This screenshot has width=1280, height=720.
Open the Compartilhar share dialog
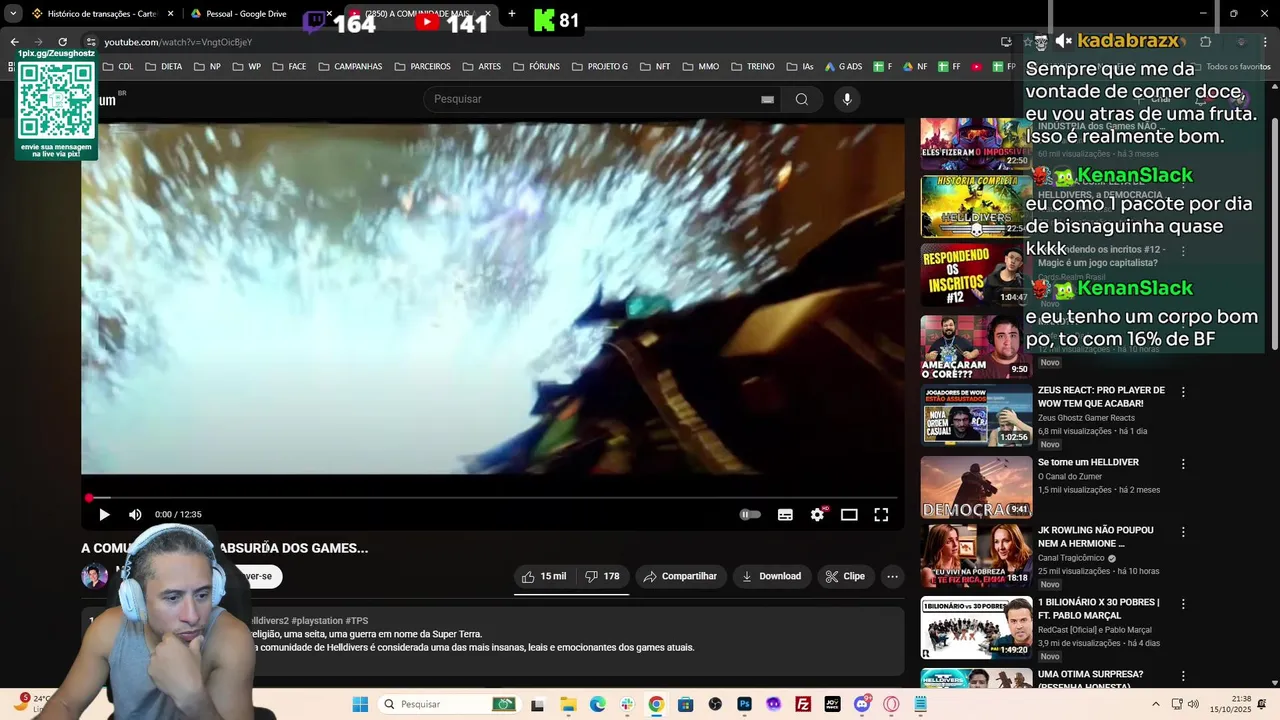pos(680,576)
